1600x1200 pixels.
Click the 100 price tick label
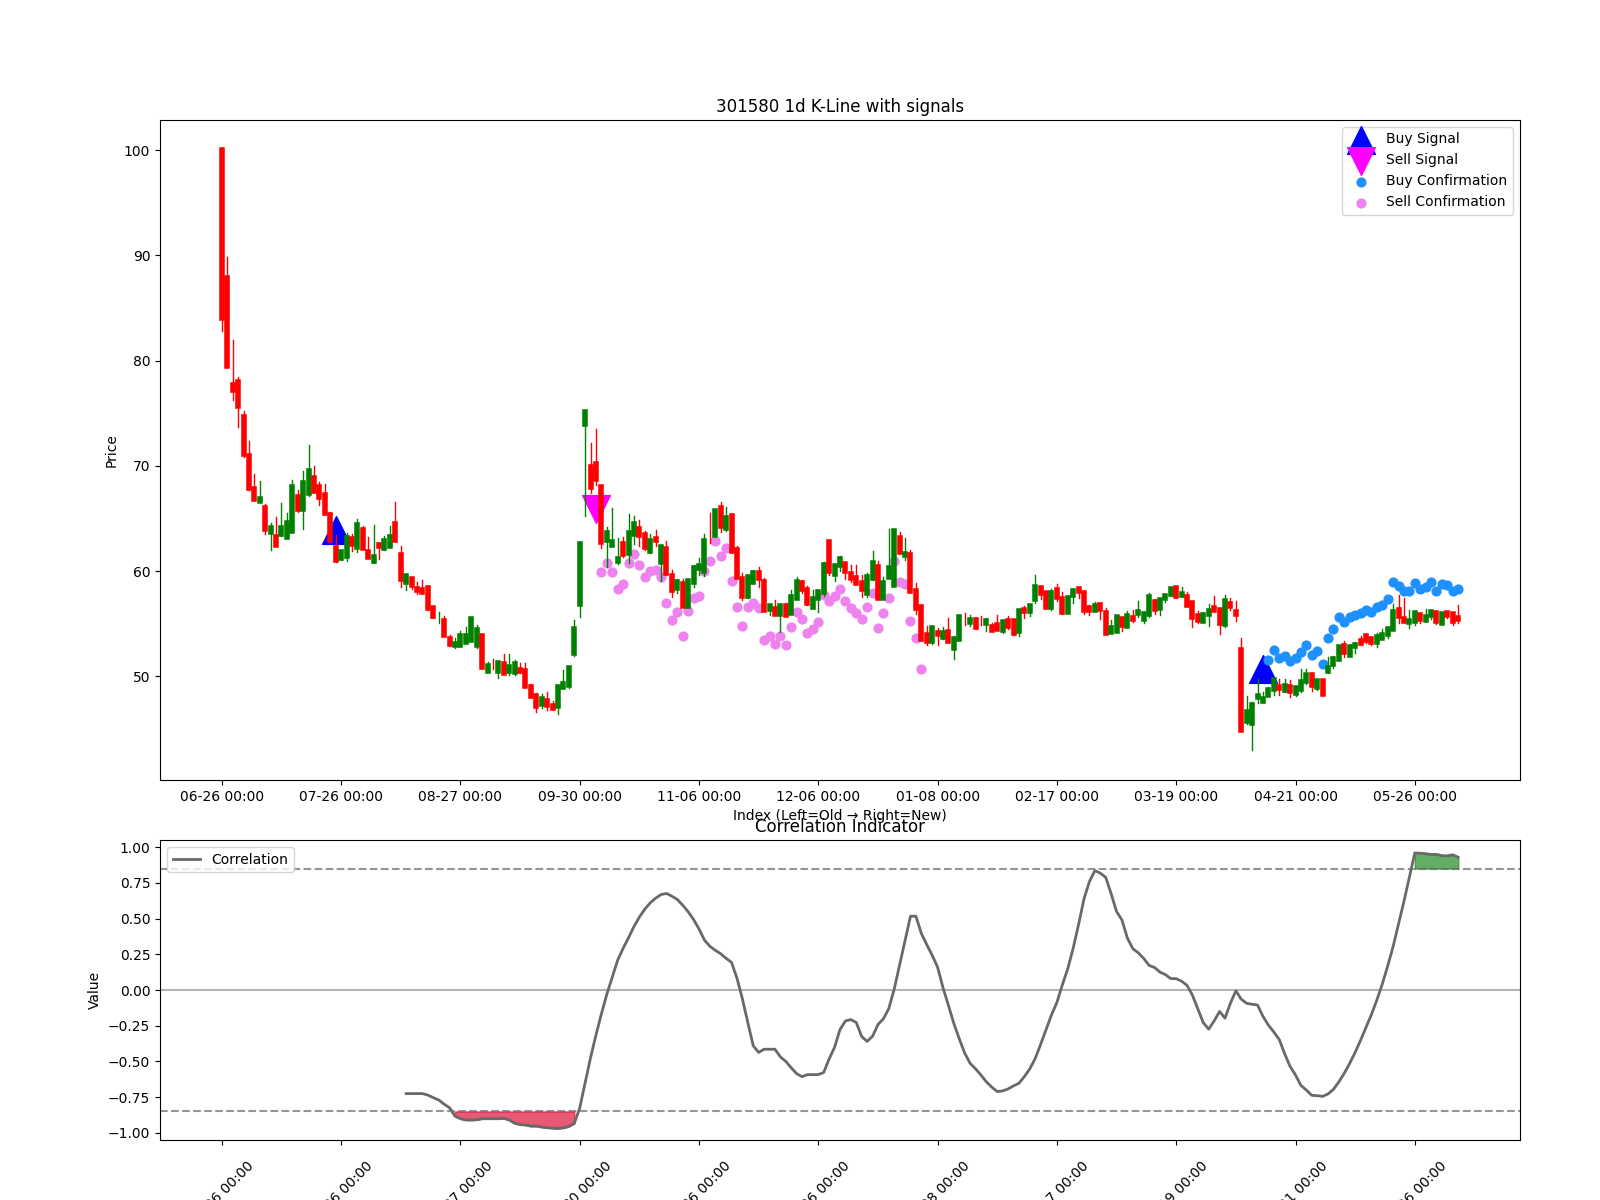pyautogui.click(x=138, y=151)
